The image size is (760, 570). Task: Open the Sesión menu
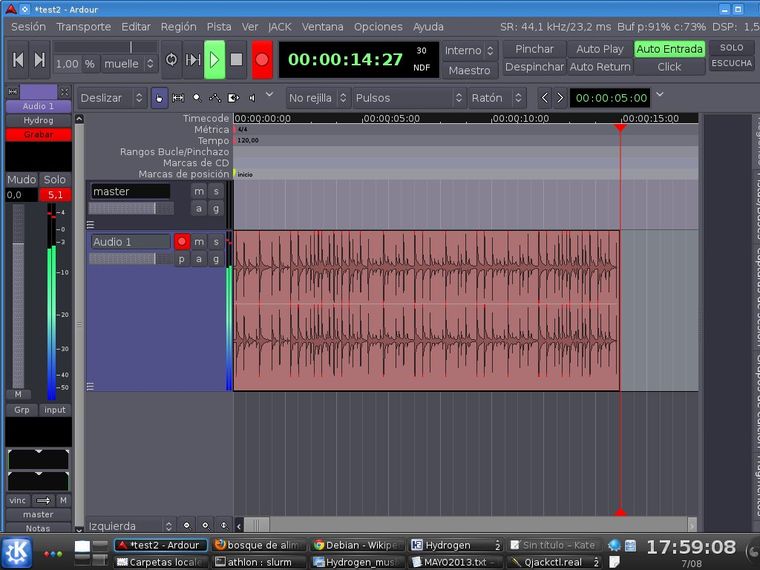click(29, 27)
